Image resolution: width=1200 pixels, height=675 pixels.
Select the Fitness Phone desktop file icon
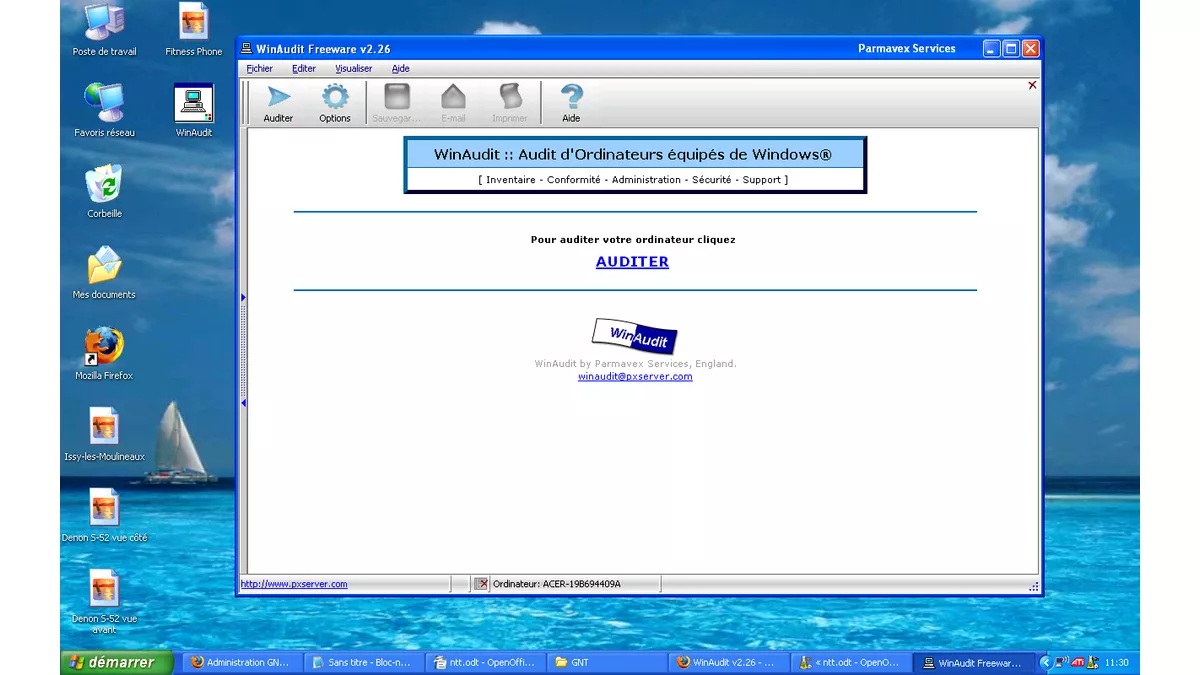pos(194,29)
